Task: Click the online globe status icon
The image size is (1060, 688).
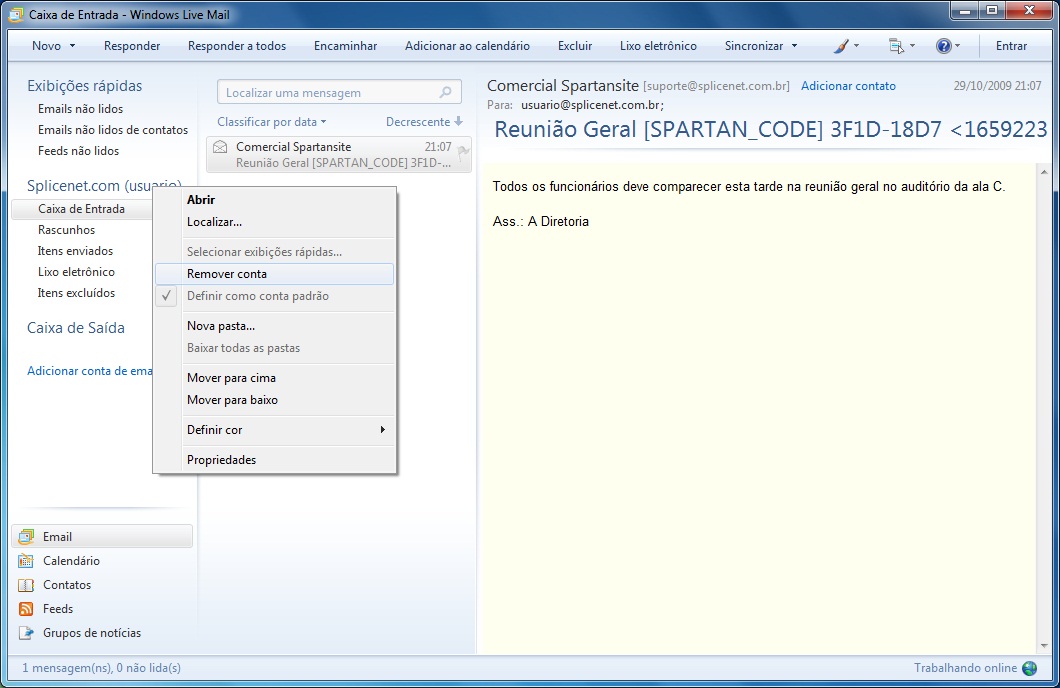Action: point(1030,668)
